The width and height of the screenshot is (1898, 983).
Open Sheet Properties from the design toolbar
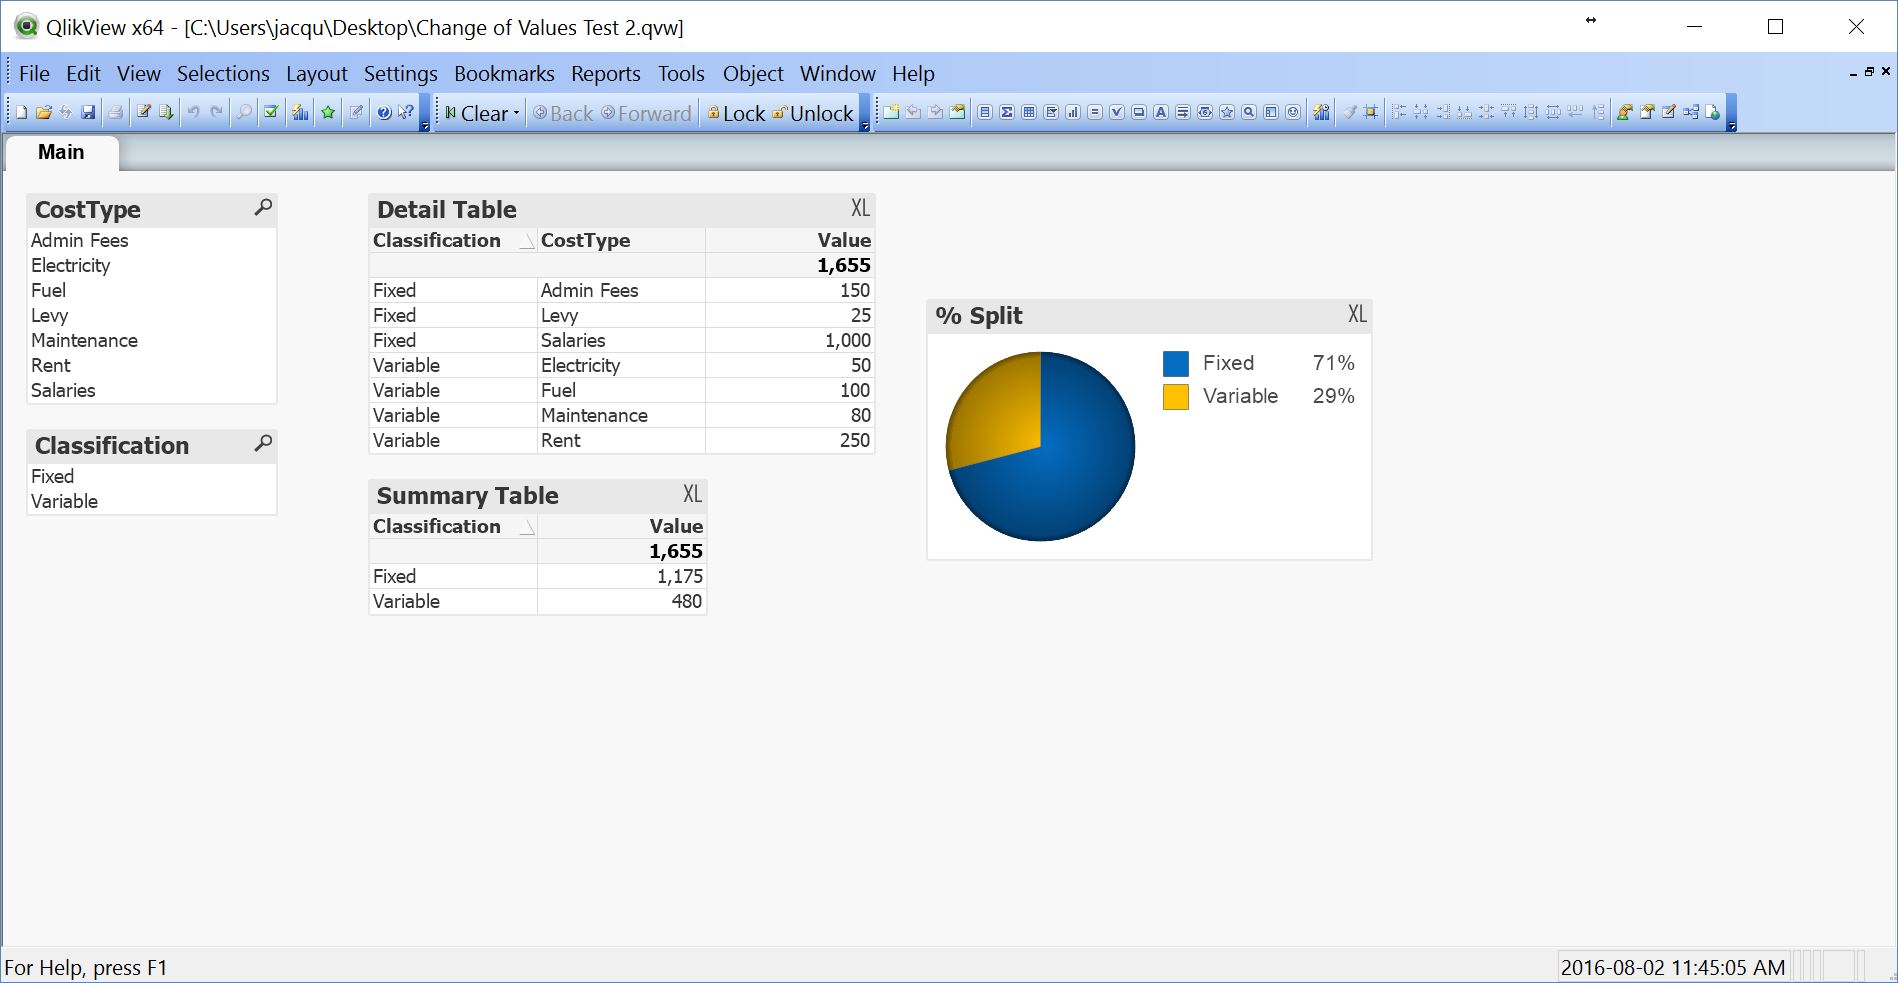(957, 113)
